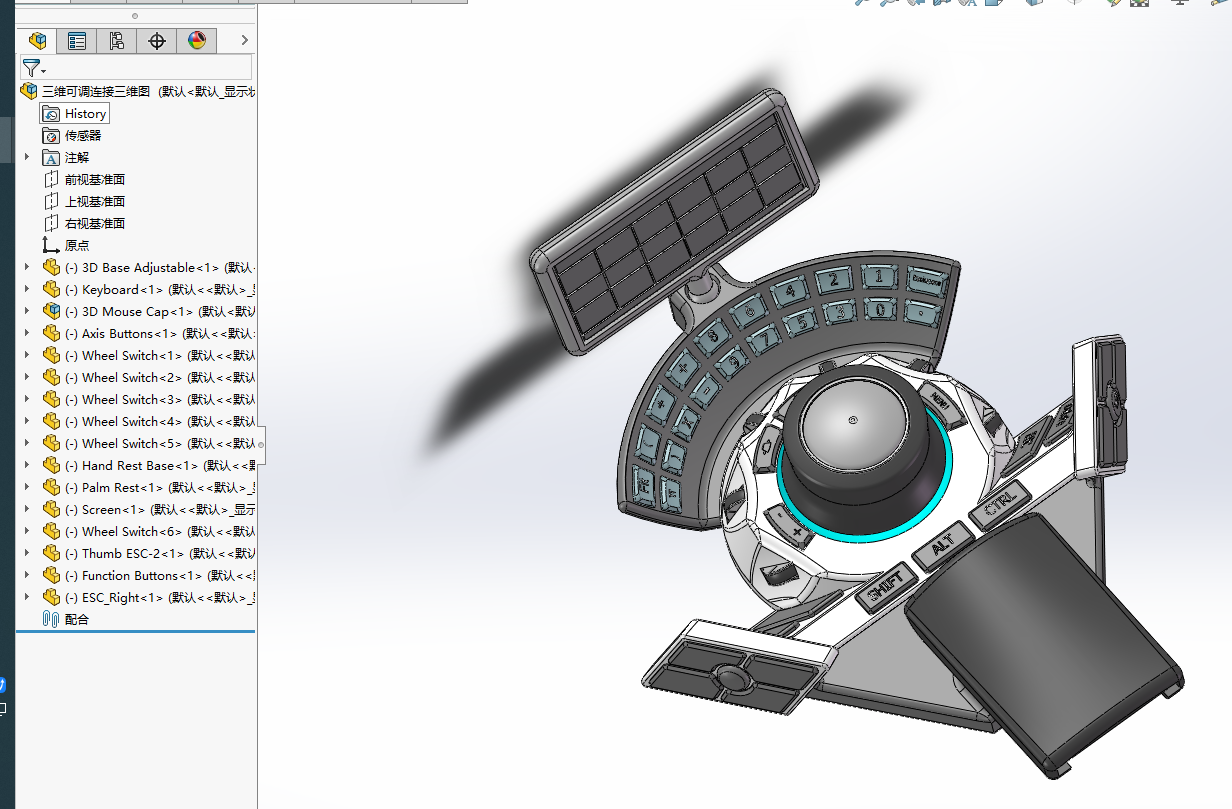Screen dimensions: 1232x809
Task: Open the DimXpertManager crosshair tab
Action: point(156,40)
